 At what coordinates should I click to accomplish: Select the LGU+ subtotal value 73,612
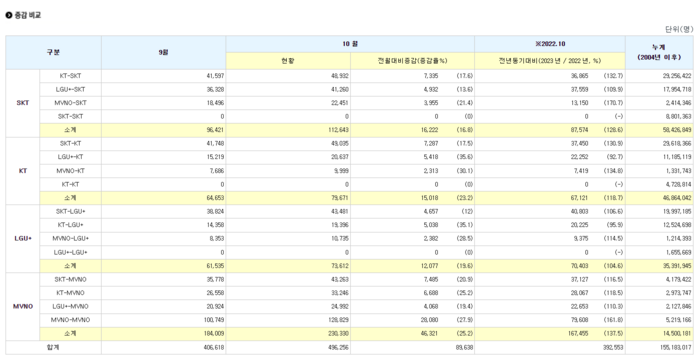[340, 266]
